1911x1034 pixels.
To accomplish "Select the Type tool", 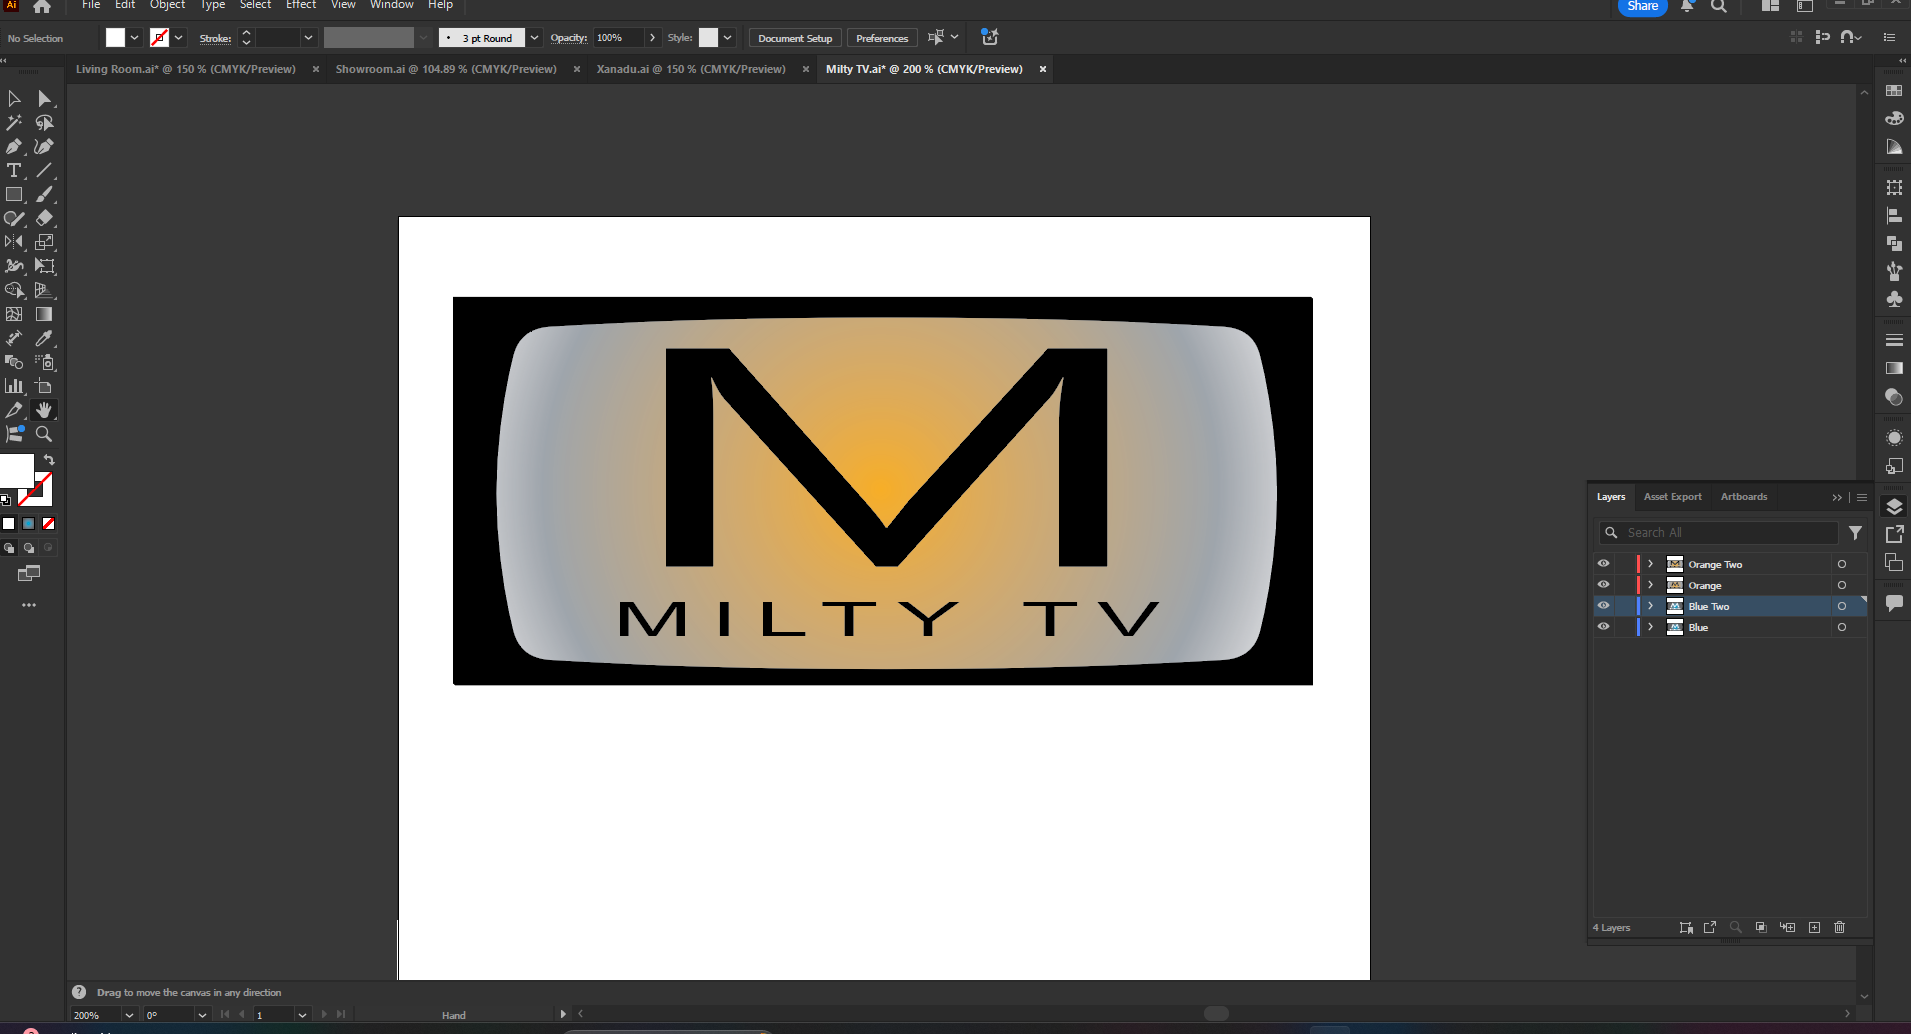I will point(14,170).
